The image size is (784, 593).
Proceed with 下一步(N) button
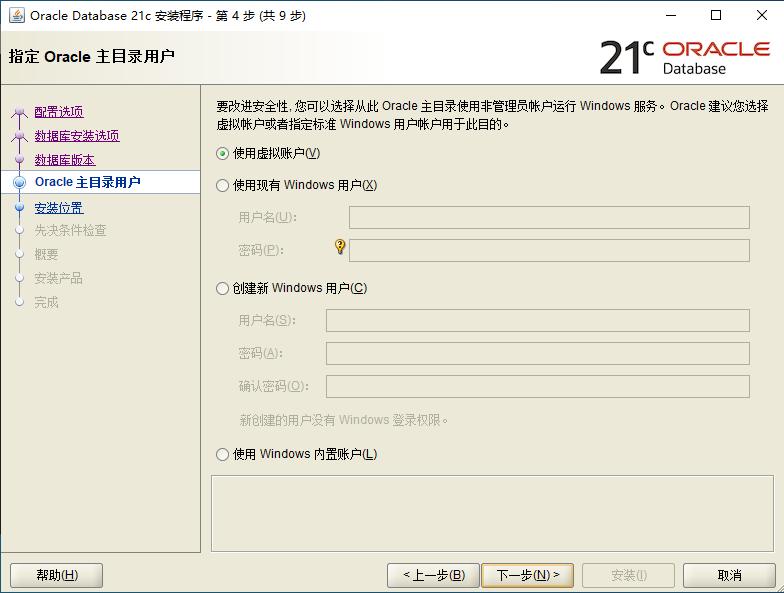click(528, 575)
